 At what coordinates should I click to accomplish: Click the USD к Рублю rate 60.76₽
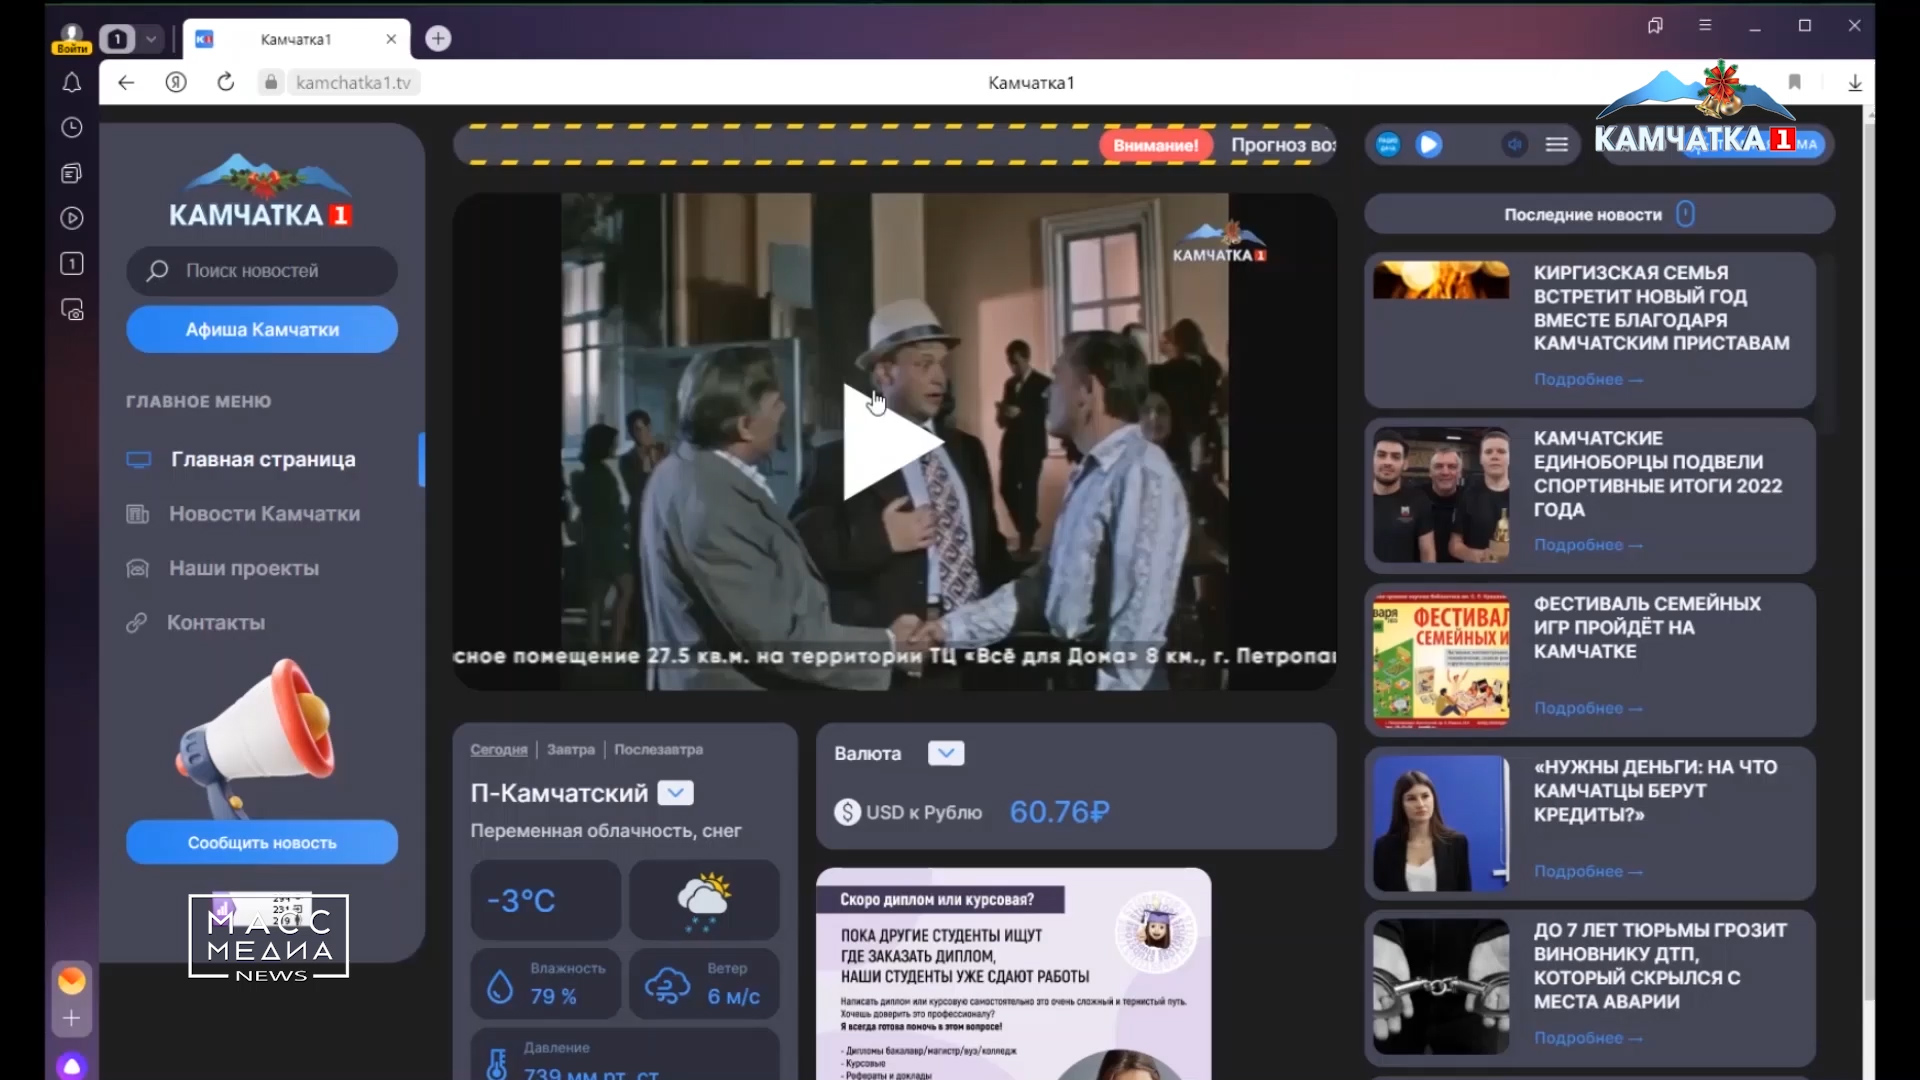coord(1060,812)
